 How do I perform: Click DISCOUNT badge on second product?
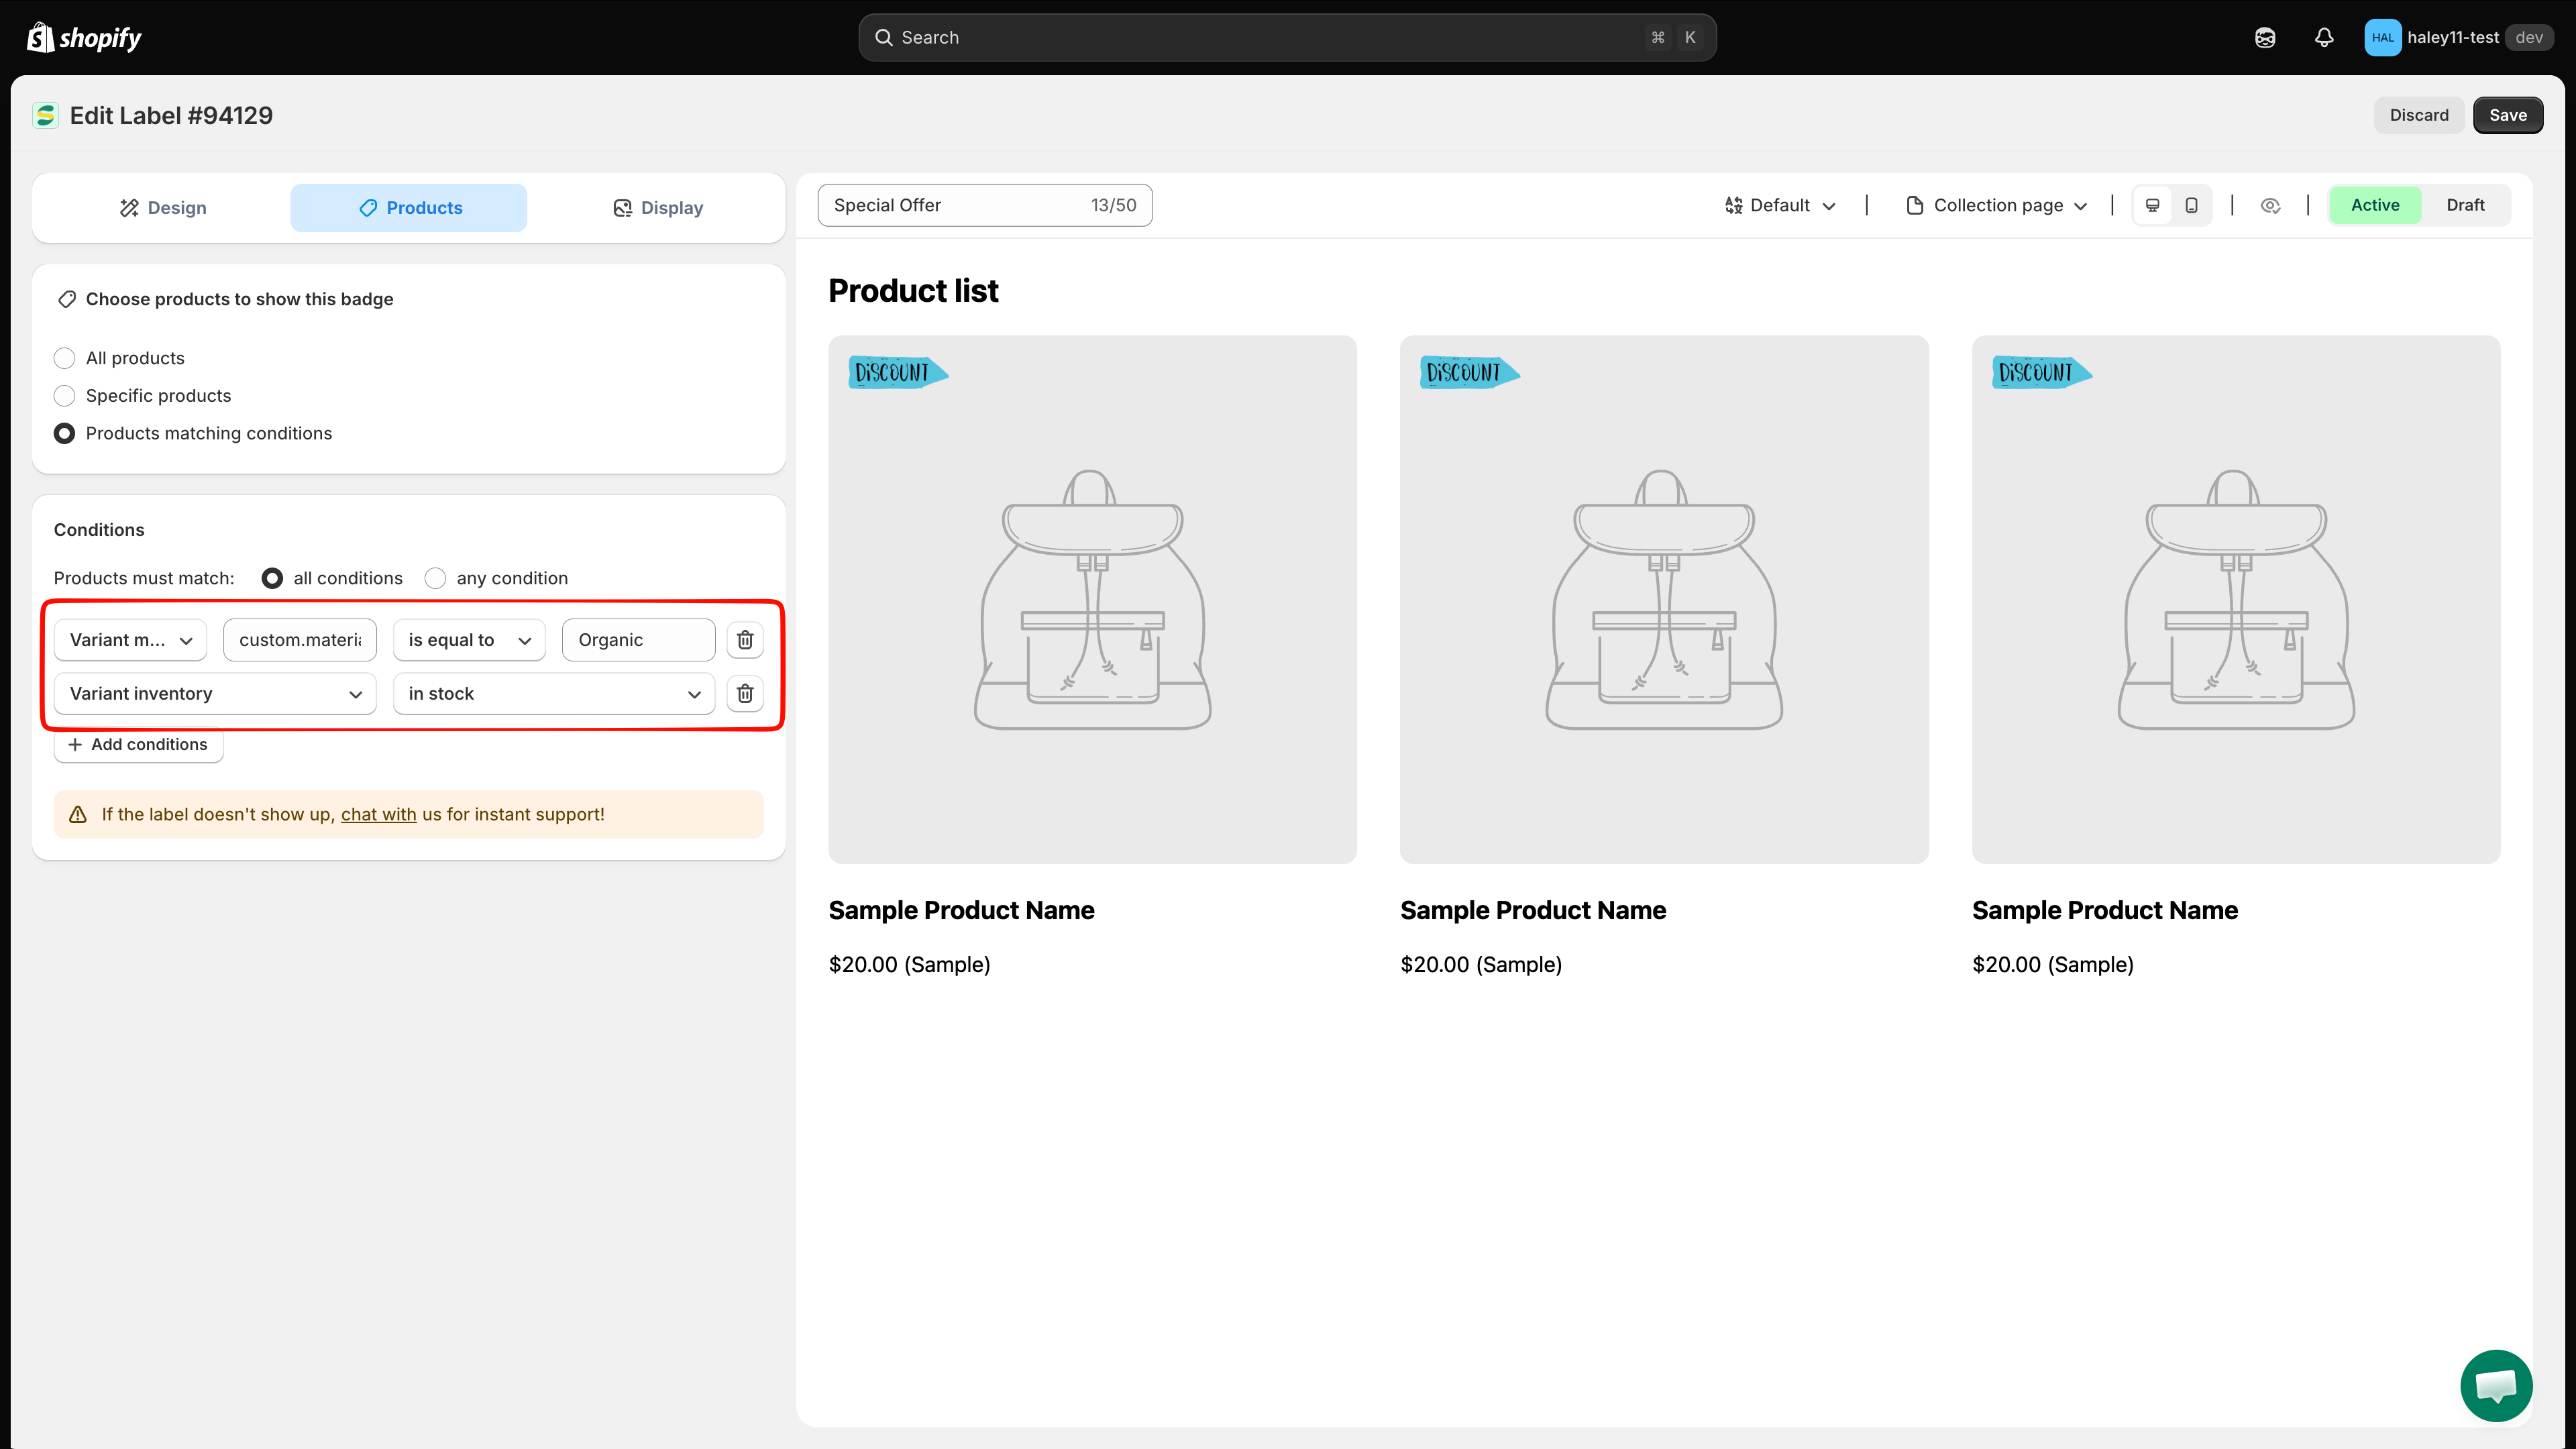[x=1469, y=373]
